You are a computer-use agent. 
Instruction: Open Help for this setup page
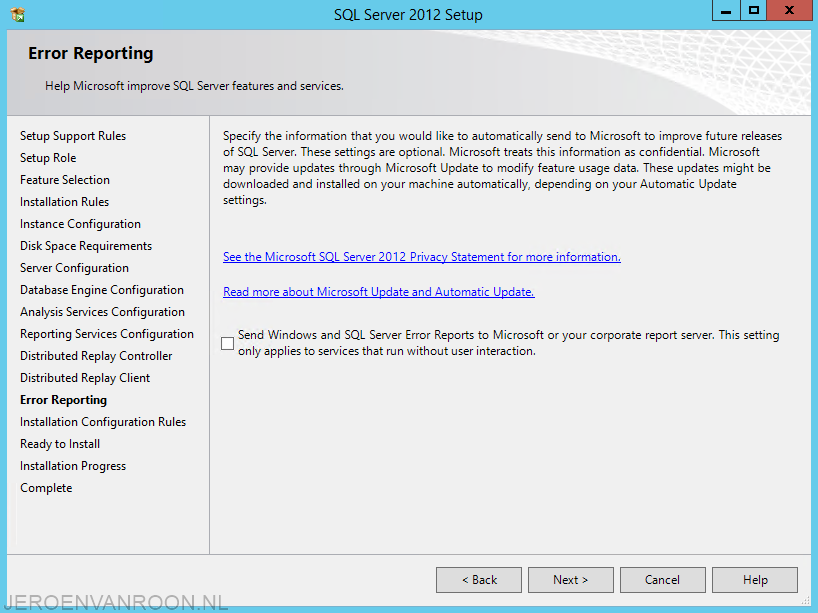755,580
